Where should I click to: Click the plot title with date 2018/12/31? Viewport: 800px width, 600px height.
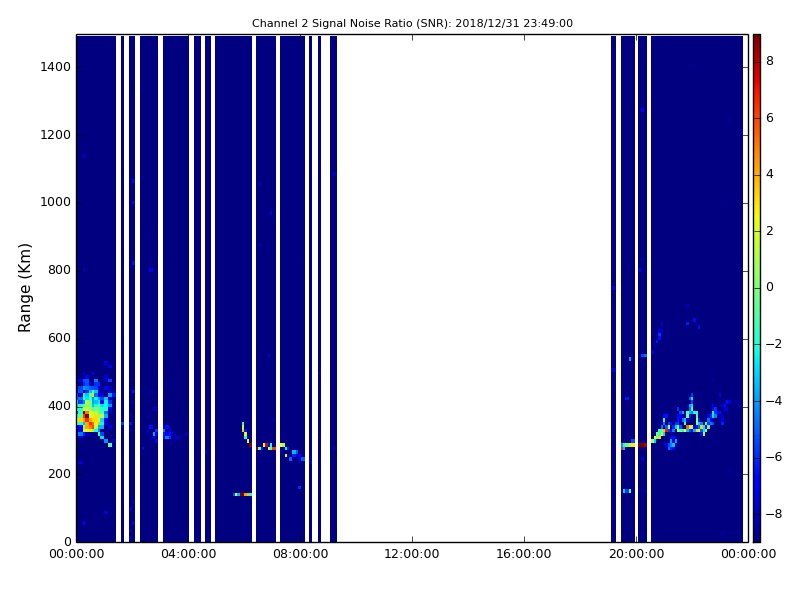tap(412, 23)
